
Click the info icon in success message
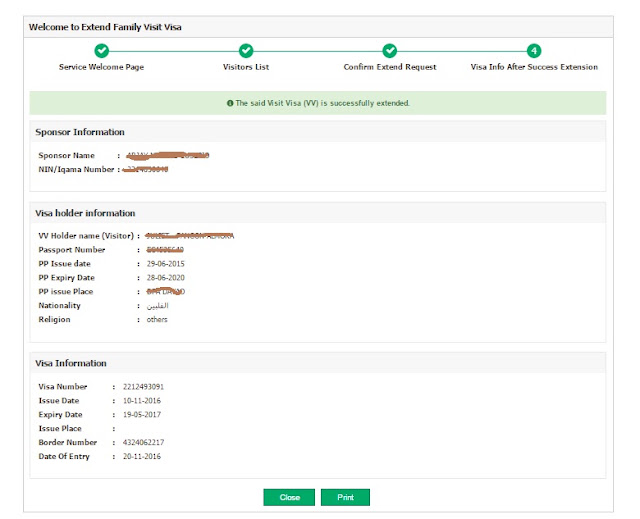(x=230, y=103)
